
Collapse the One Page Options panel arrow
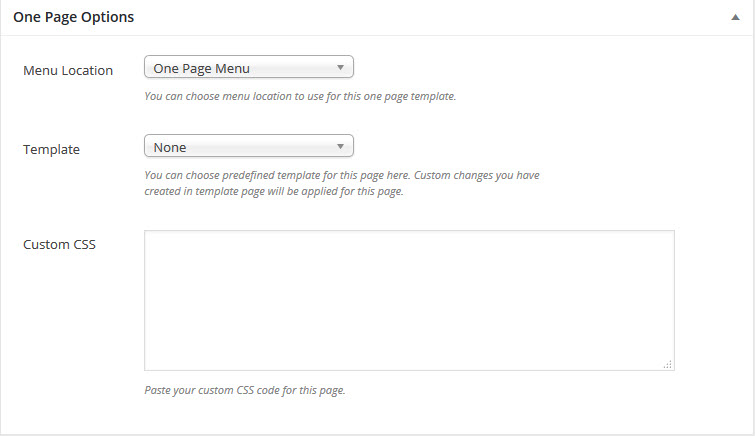tap(735, 17)
